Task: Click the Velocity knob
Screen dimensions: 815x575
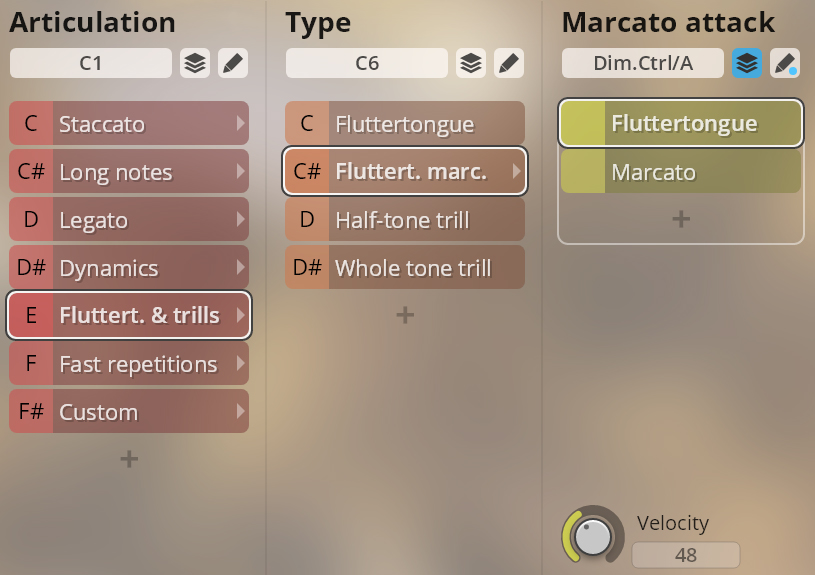Action: tap(593, 535)
